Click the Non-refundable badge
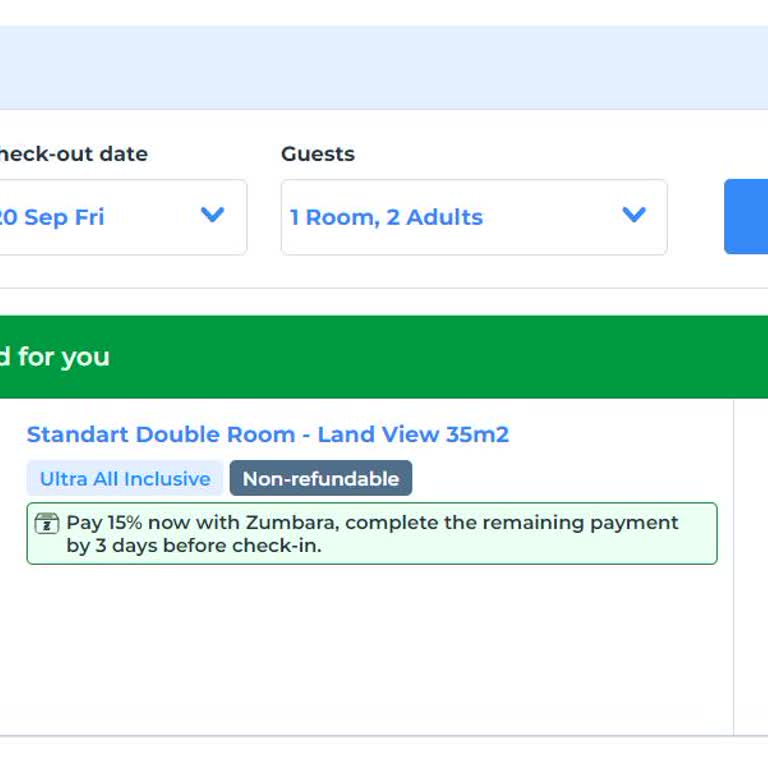This screenshot has height=768, width=768. coord(320,479)
